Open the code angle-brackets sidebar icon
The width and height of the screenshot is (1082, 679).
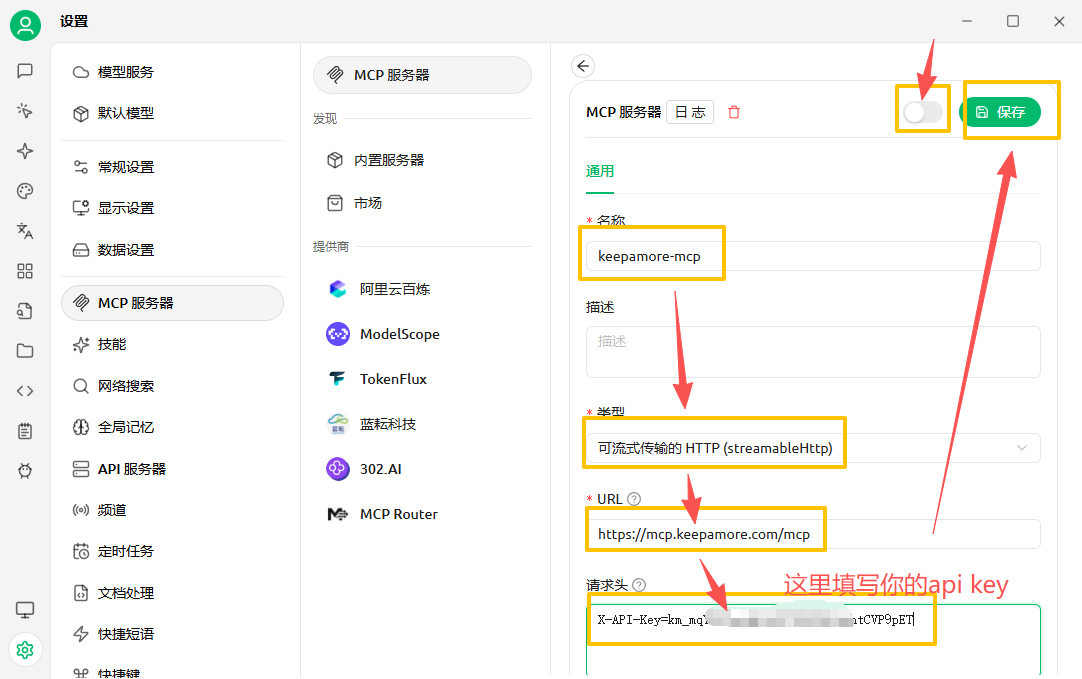[25, 391]
